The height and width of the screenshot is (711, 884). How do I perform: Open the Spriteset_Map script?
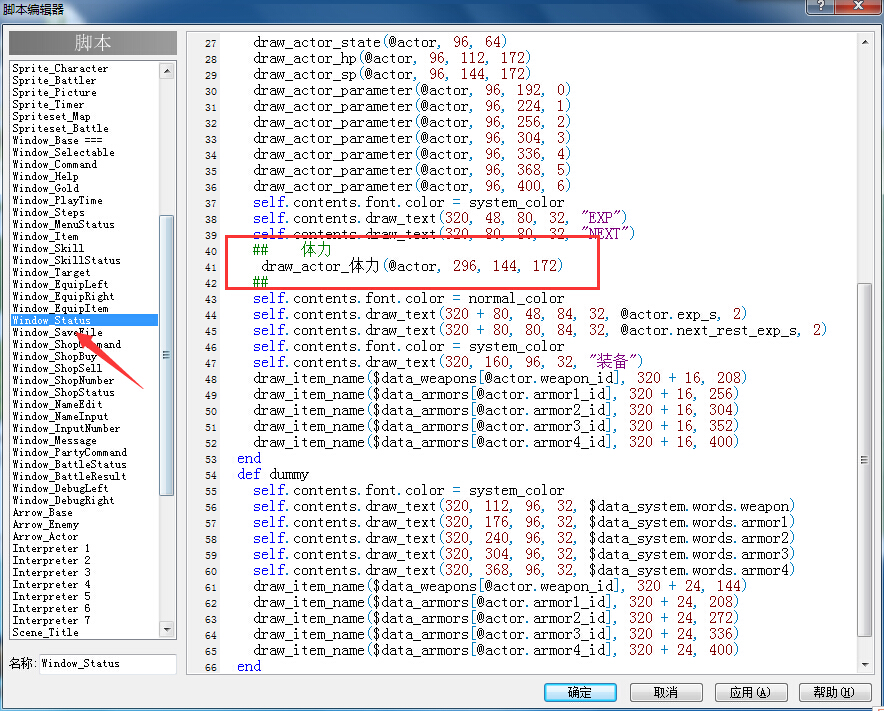coord(51,116)
